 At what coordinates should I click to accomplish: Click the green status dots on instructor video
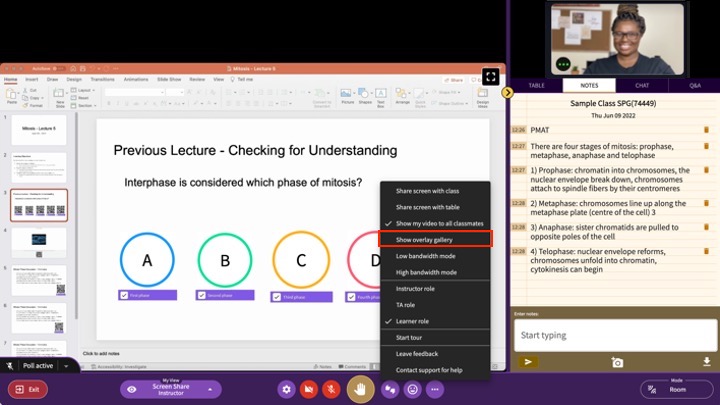coord(563,64)
